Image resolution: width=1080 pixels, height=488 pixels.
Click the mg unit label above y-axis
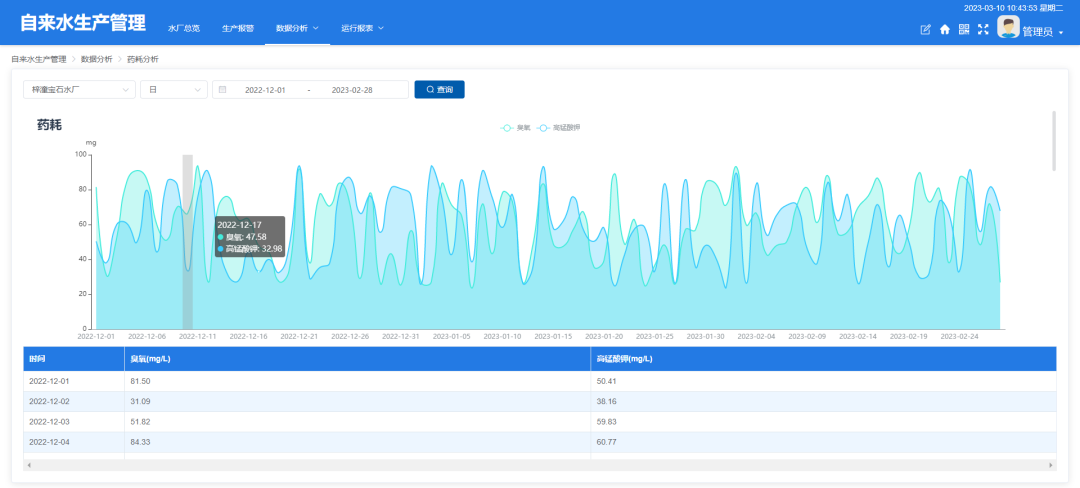(x=91, y=143)
